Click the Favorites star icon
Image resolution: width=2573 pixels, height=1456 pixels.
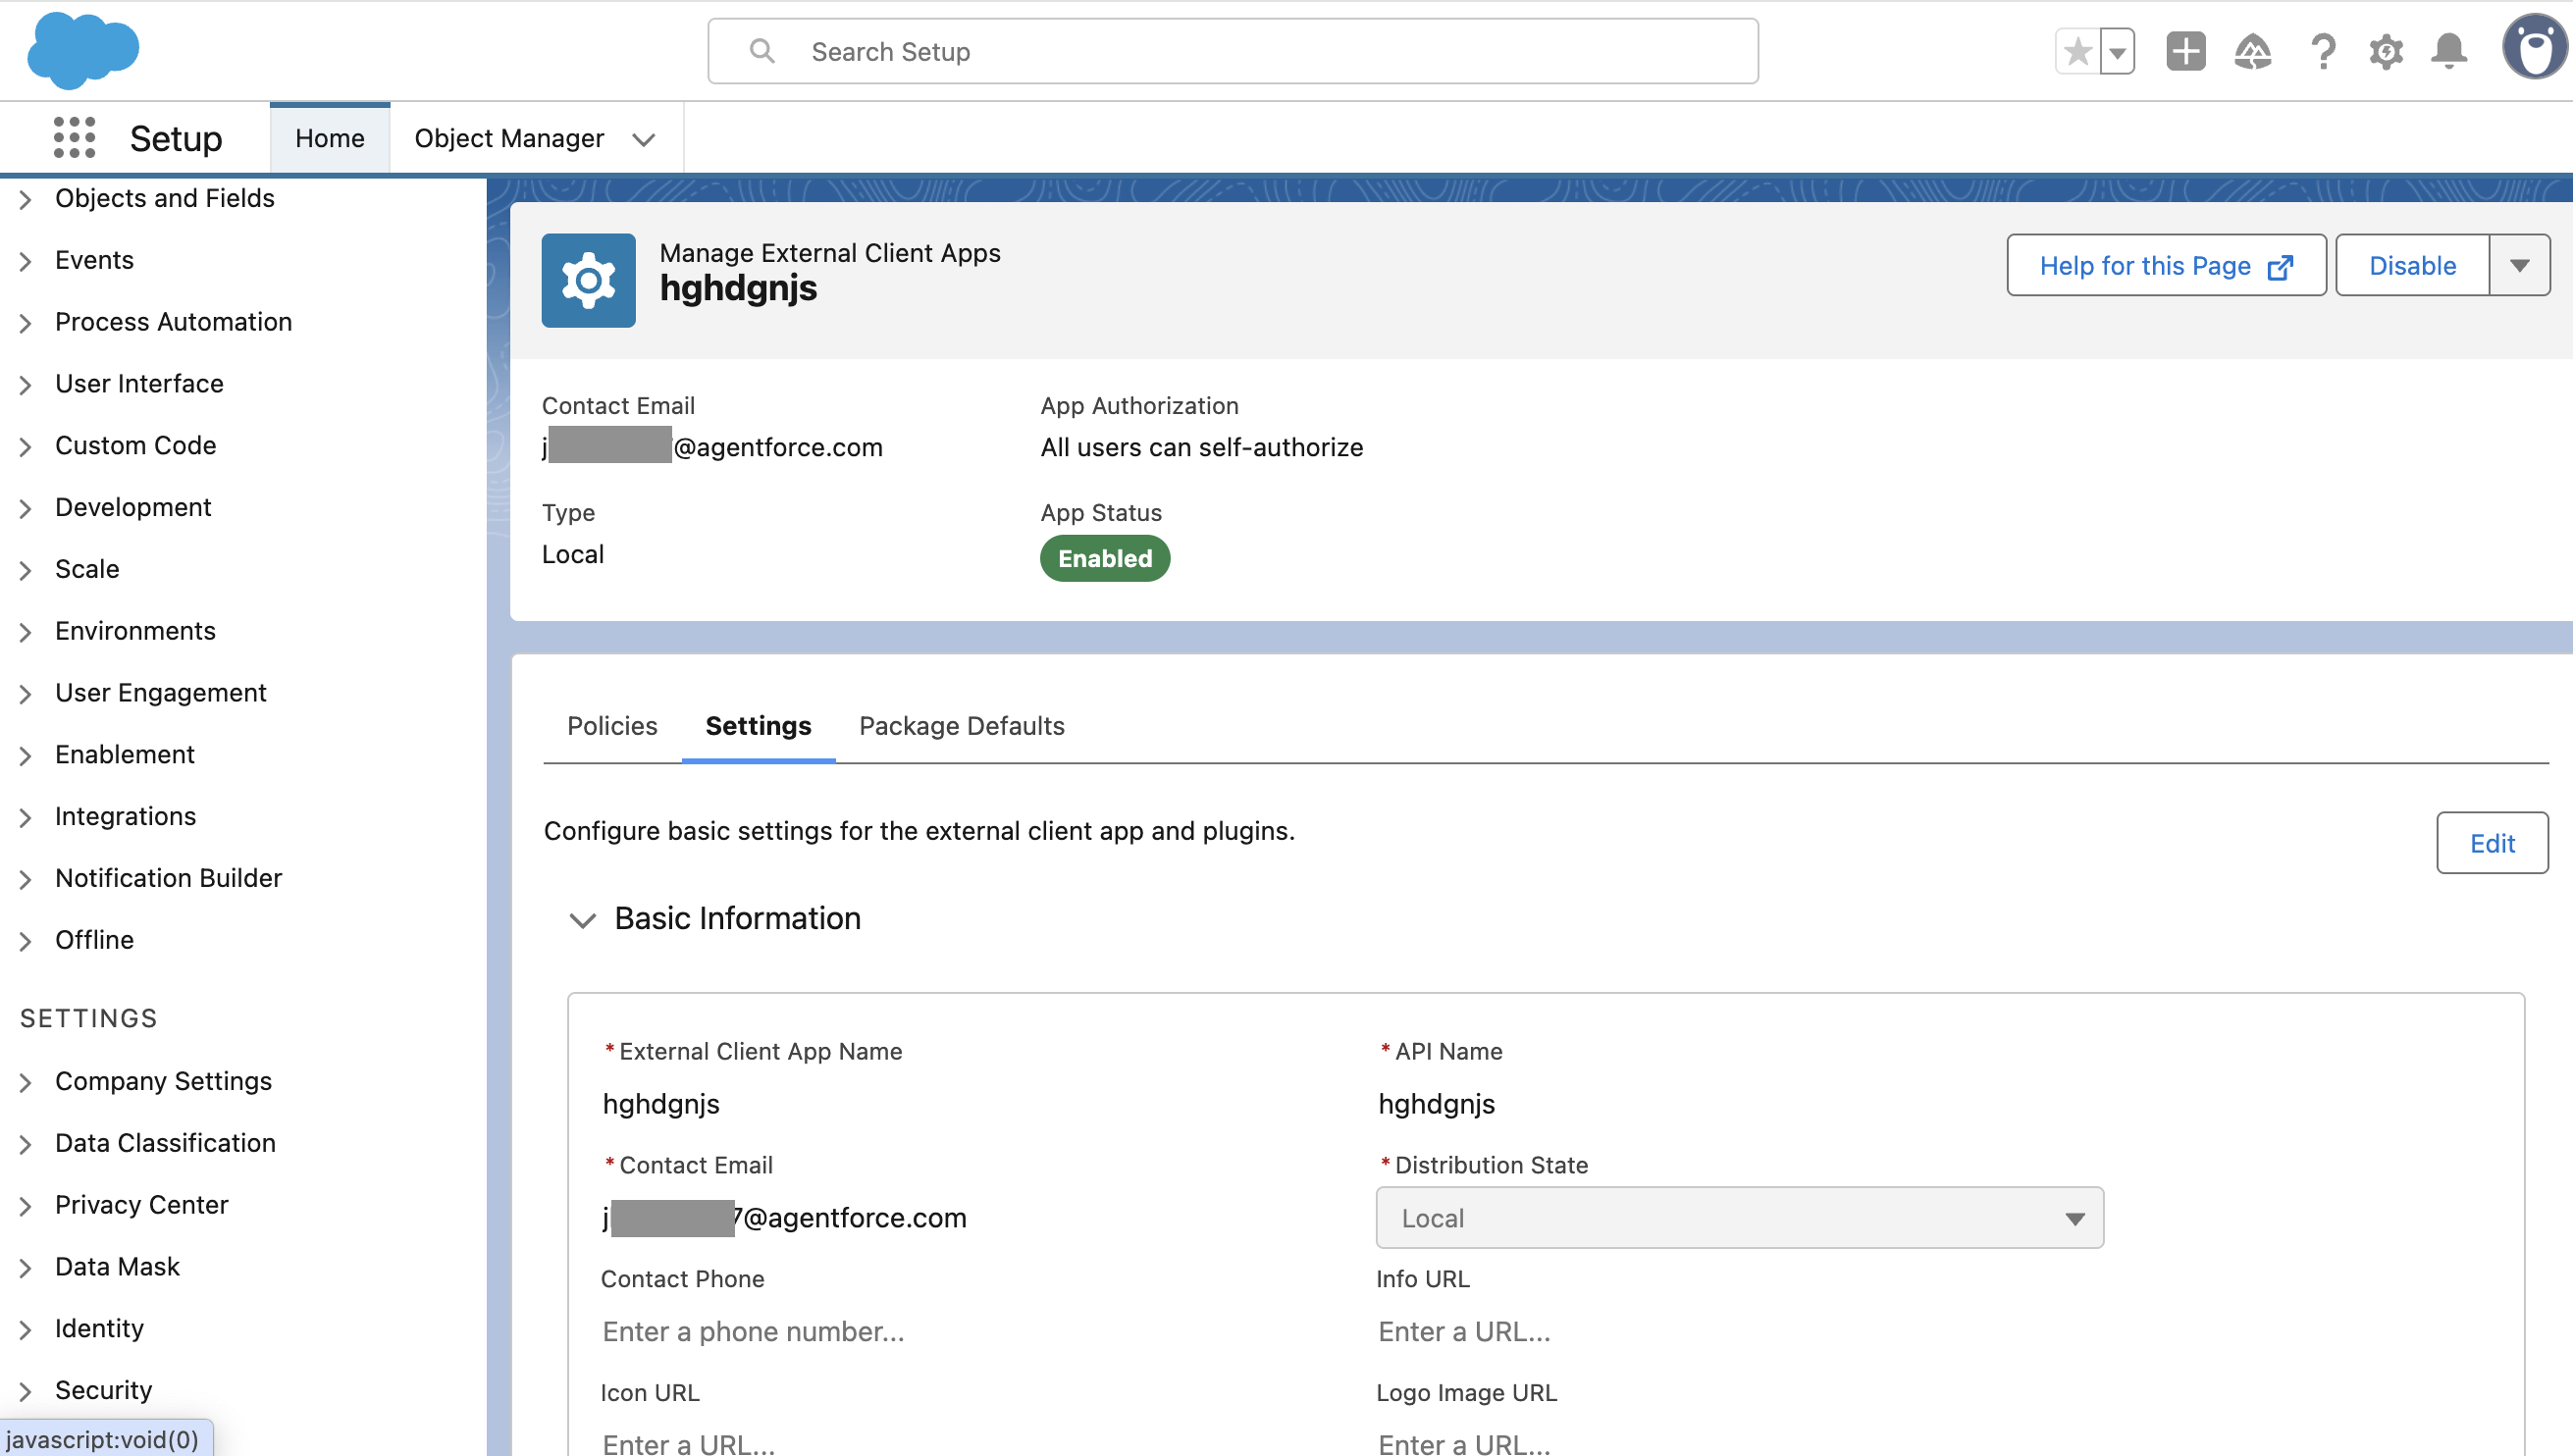[2077, 51]
